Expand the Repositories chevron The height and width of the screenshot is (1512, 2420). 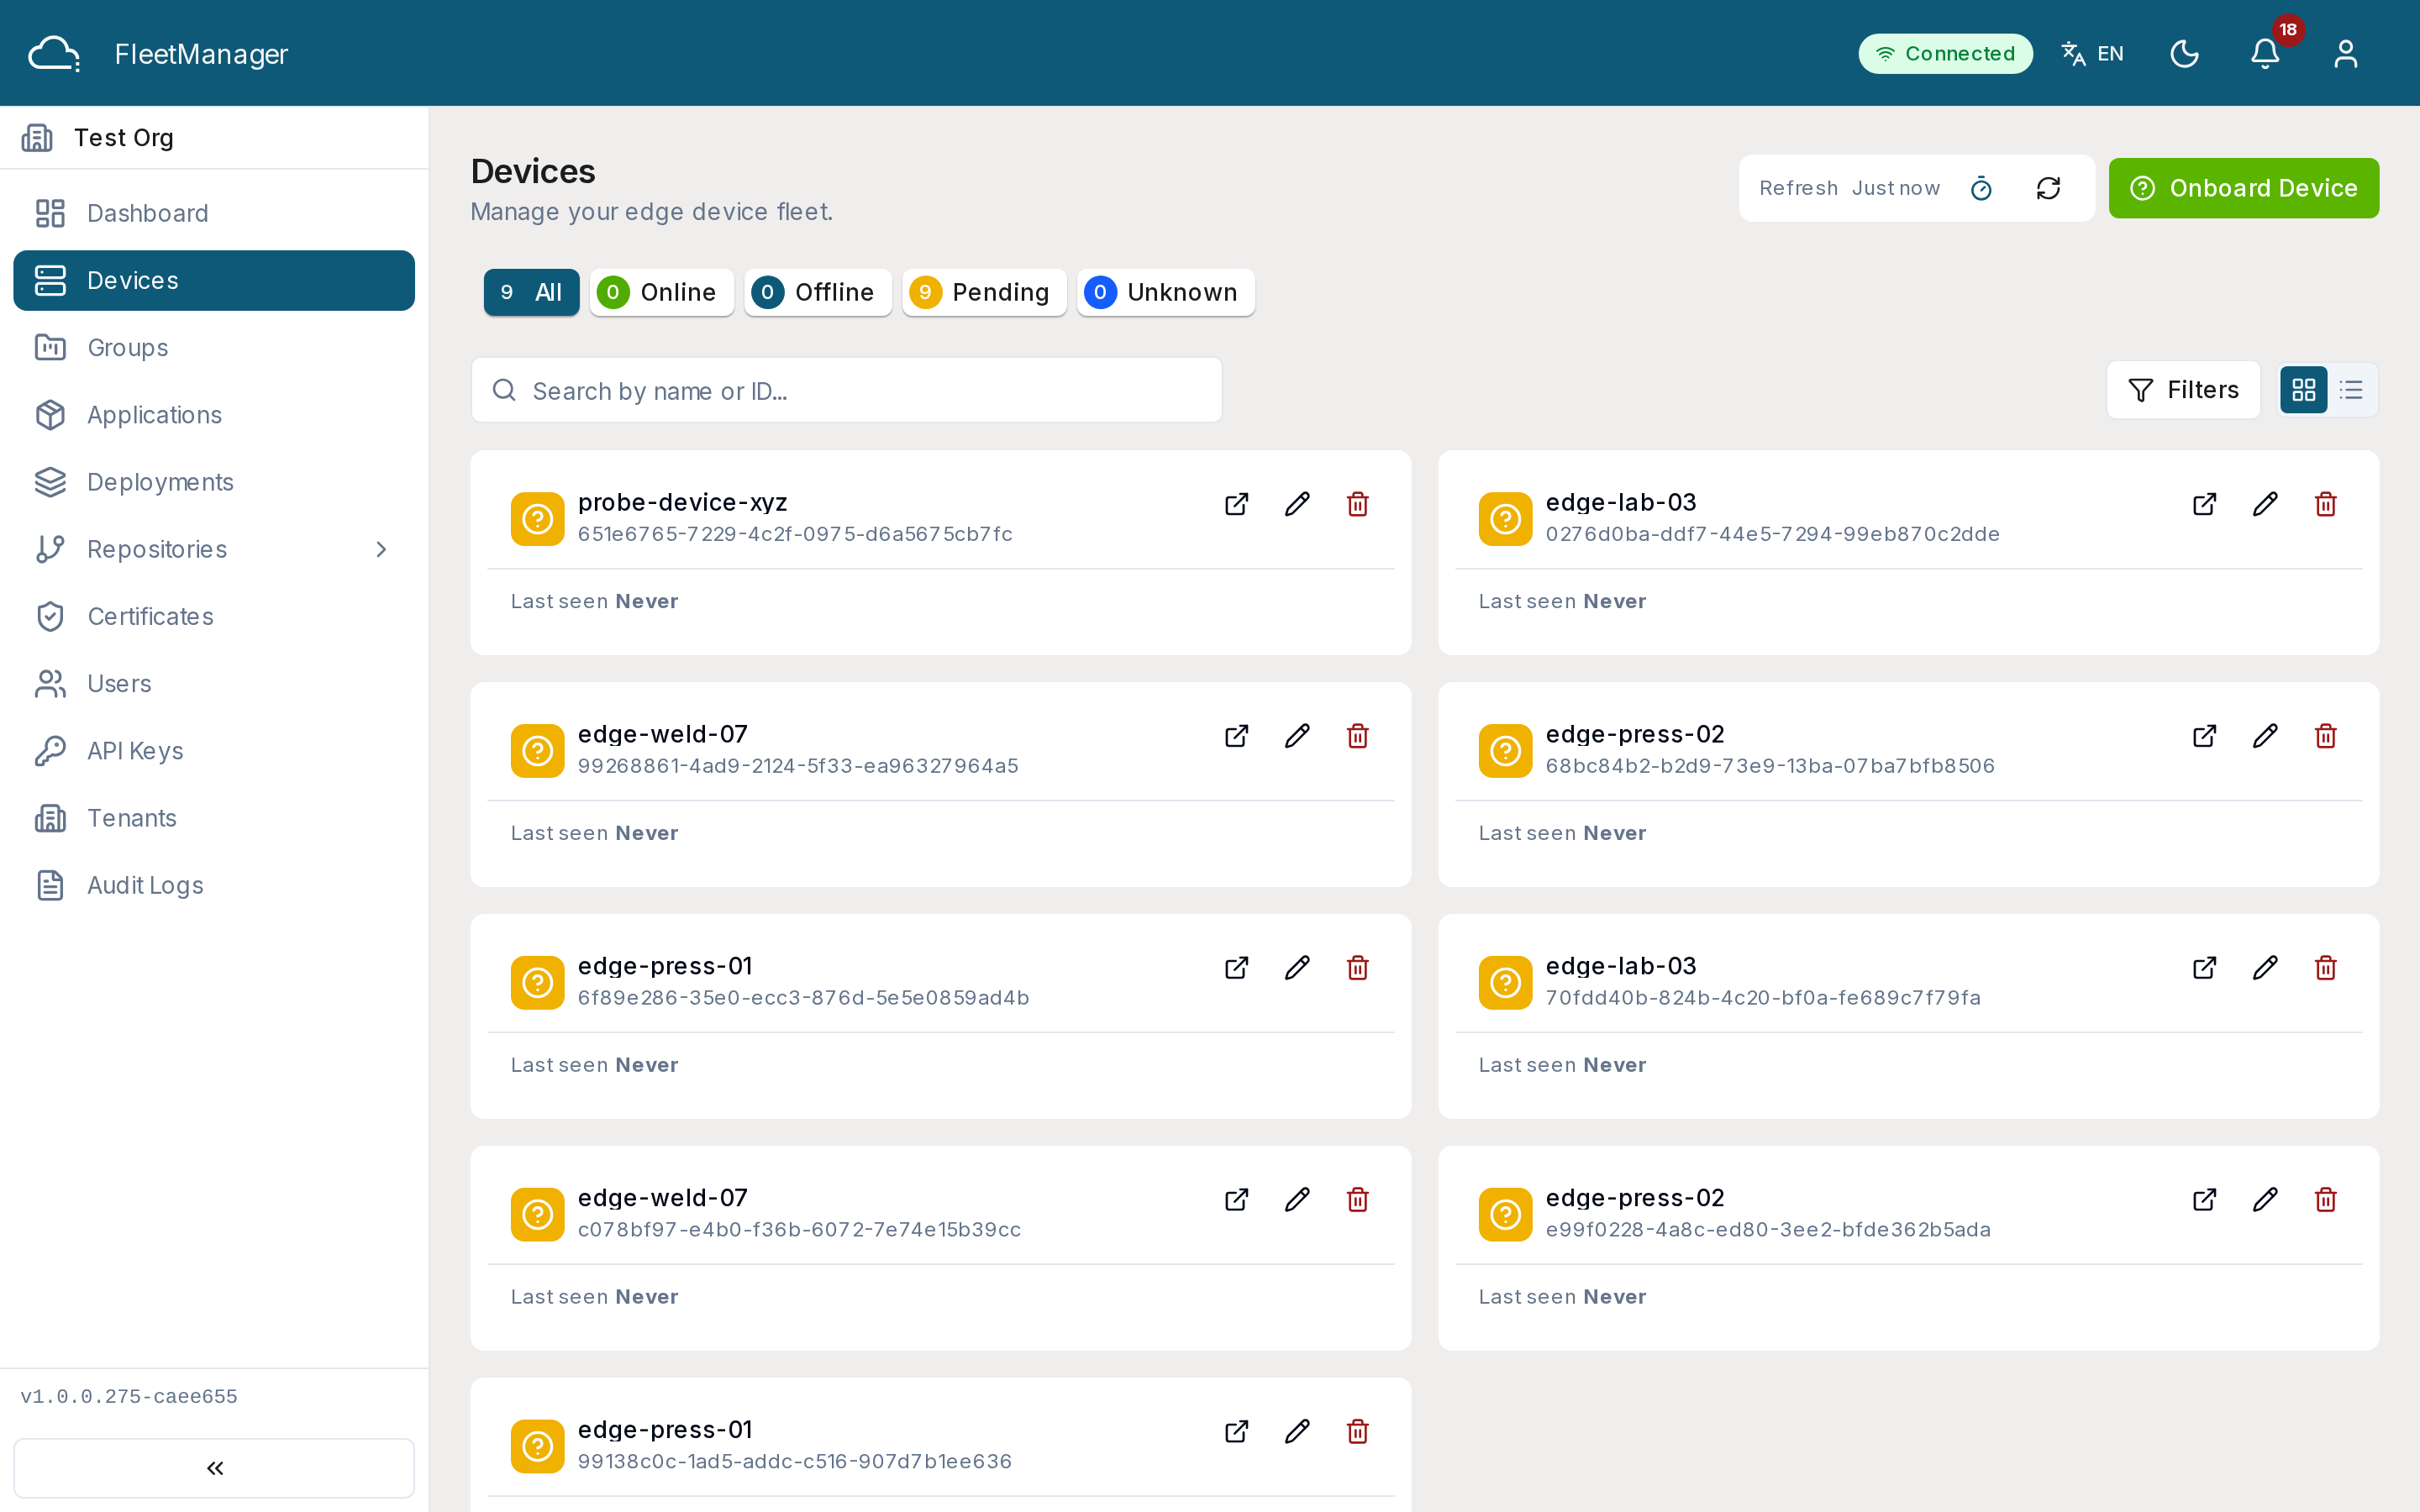(x=381, y=549)
